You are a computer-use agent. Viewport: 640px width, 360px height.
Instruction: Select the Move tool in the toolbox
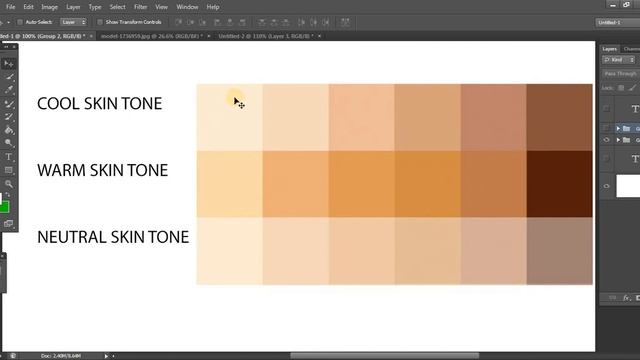click(x=8, y=64)
